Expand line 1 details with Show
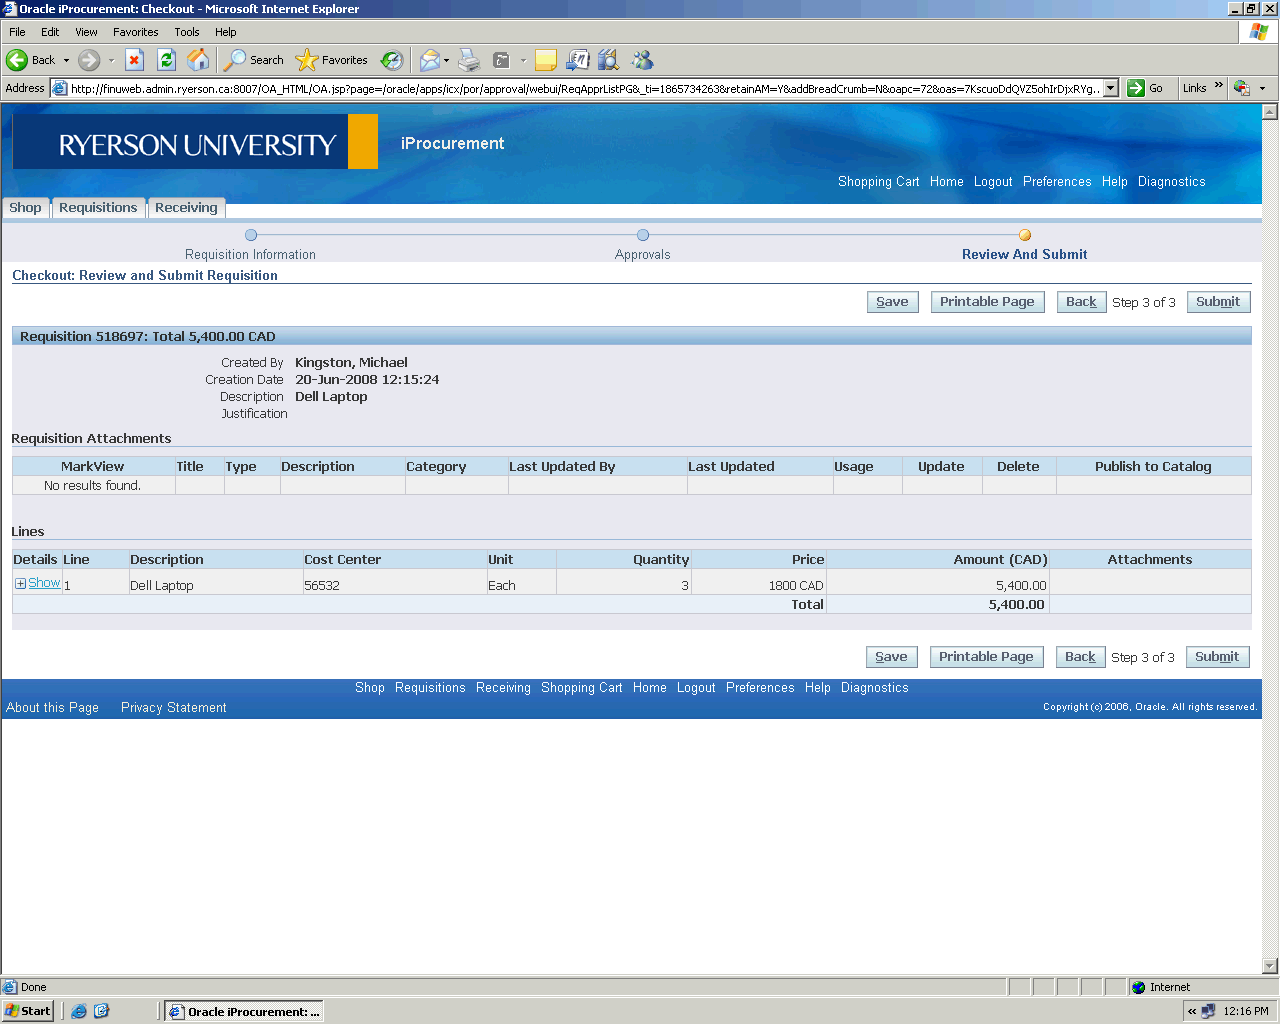The width and height of the screenshot is (1280, 1024). coord(44,583)
